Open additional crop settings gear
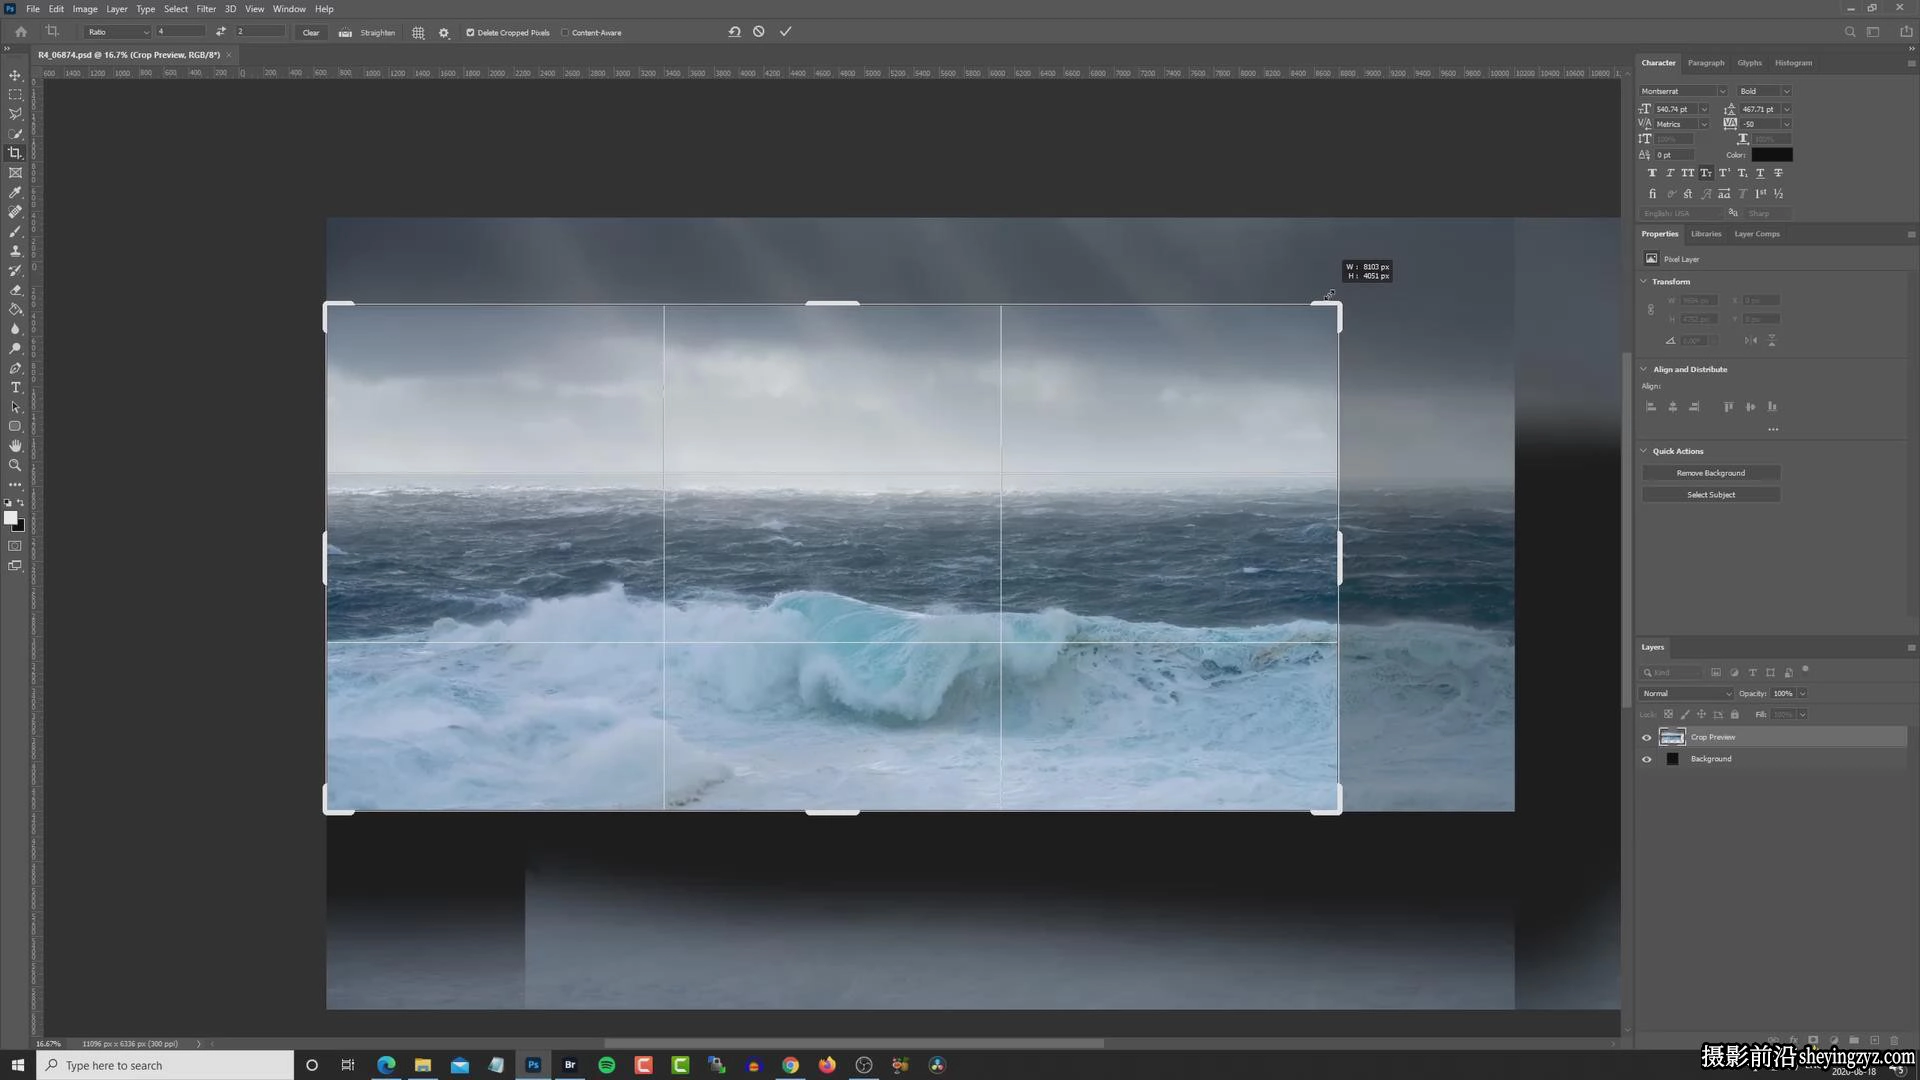The height and width of the screenshot is (1080, 1920). pos(444,33)
